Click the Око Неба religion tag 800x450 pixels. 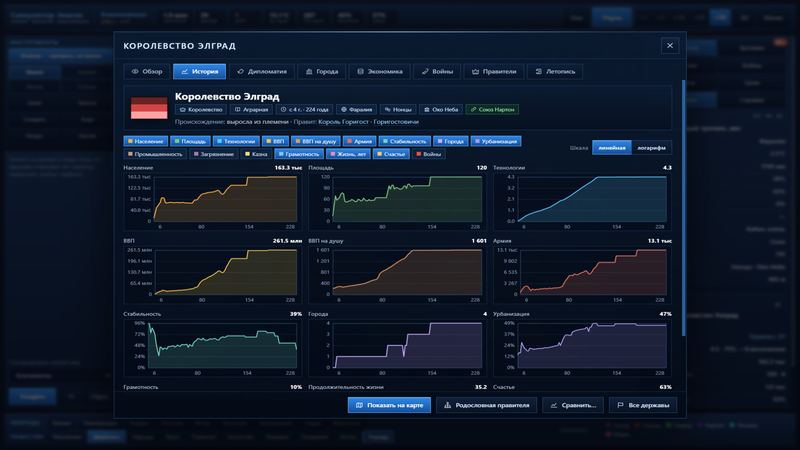coord(441,109)
